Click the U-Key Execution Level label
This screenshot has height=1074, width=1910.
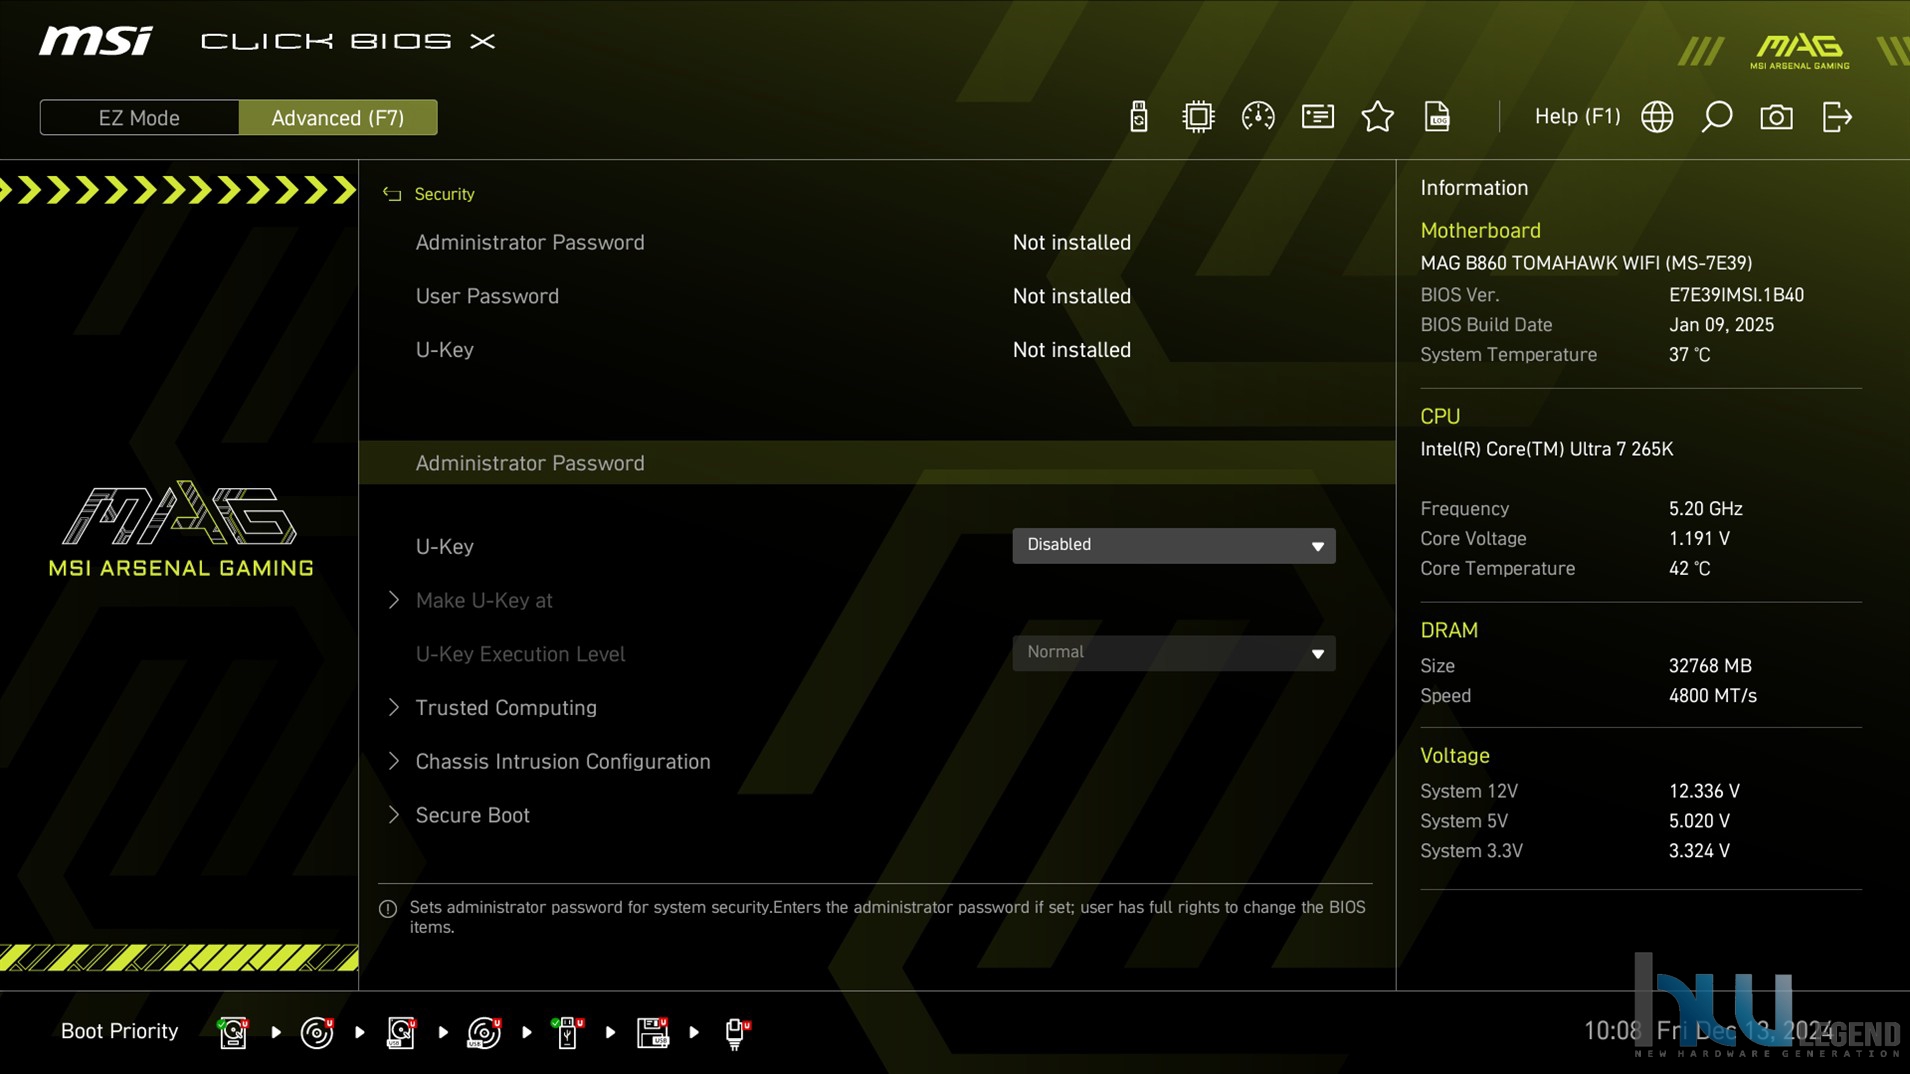[x=520, y=654]
